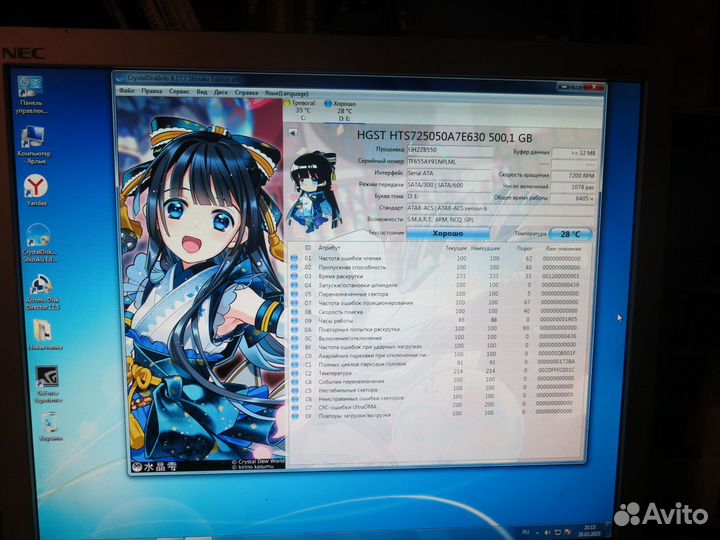The width and height of the screenshot is (720, 540).
Task: Click status circle for attribute 05 Переназначенные сектора
Action: tap(294, 294)
